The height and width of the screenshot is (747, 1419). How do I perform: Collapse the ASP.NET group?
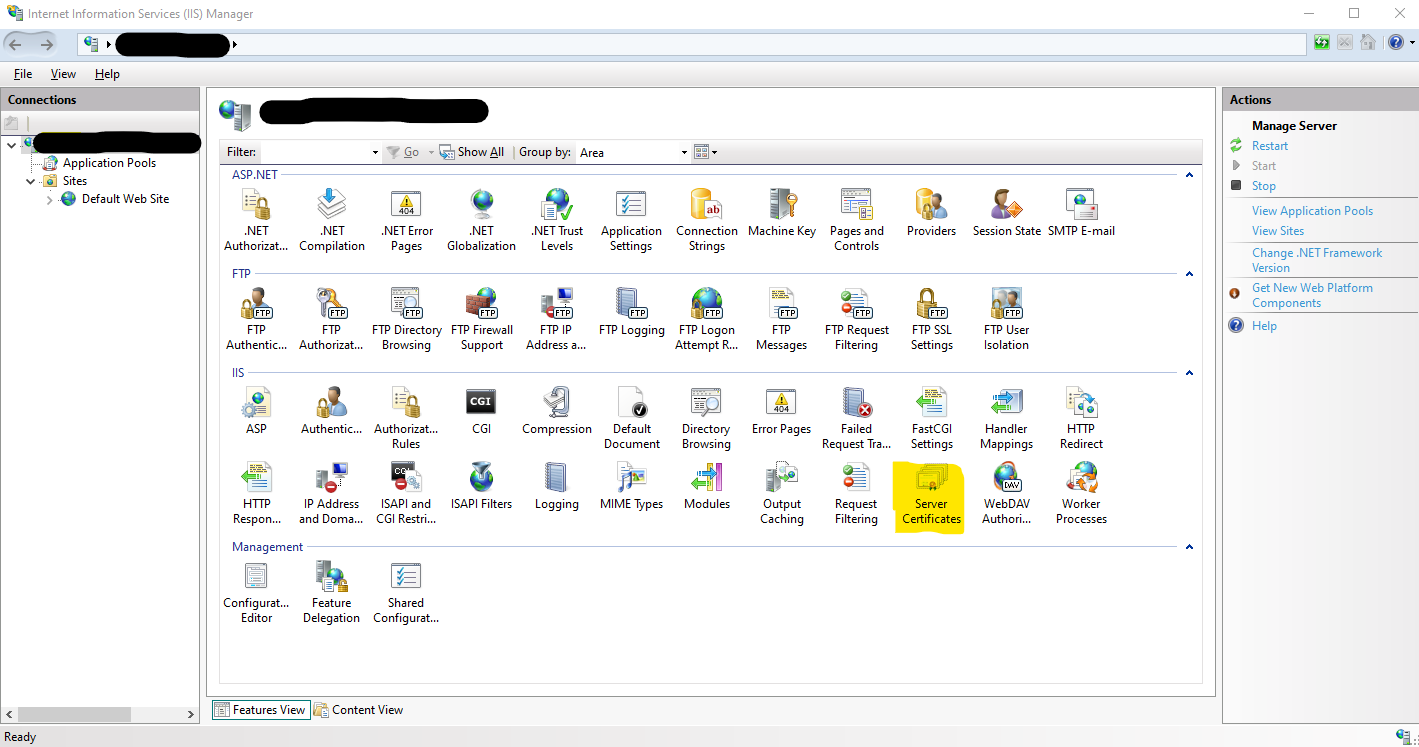click(x=1189, y=175)
